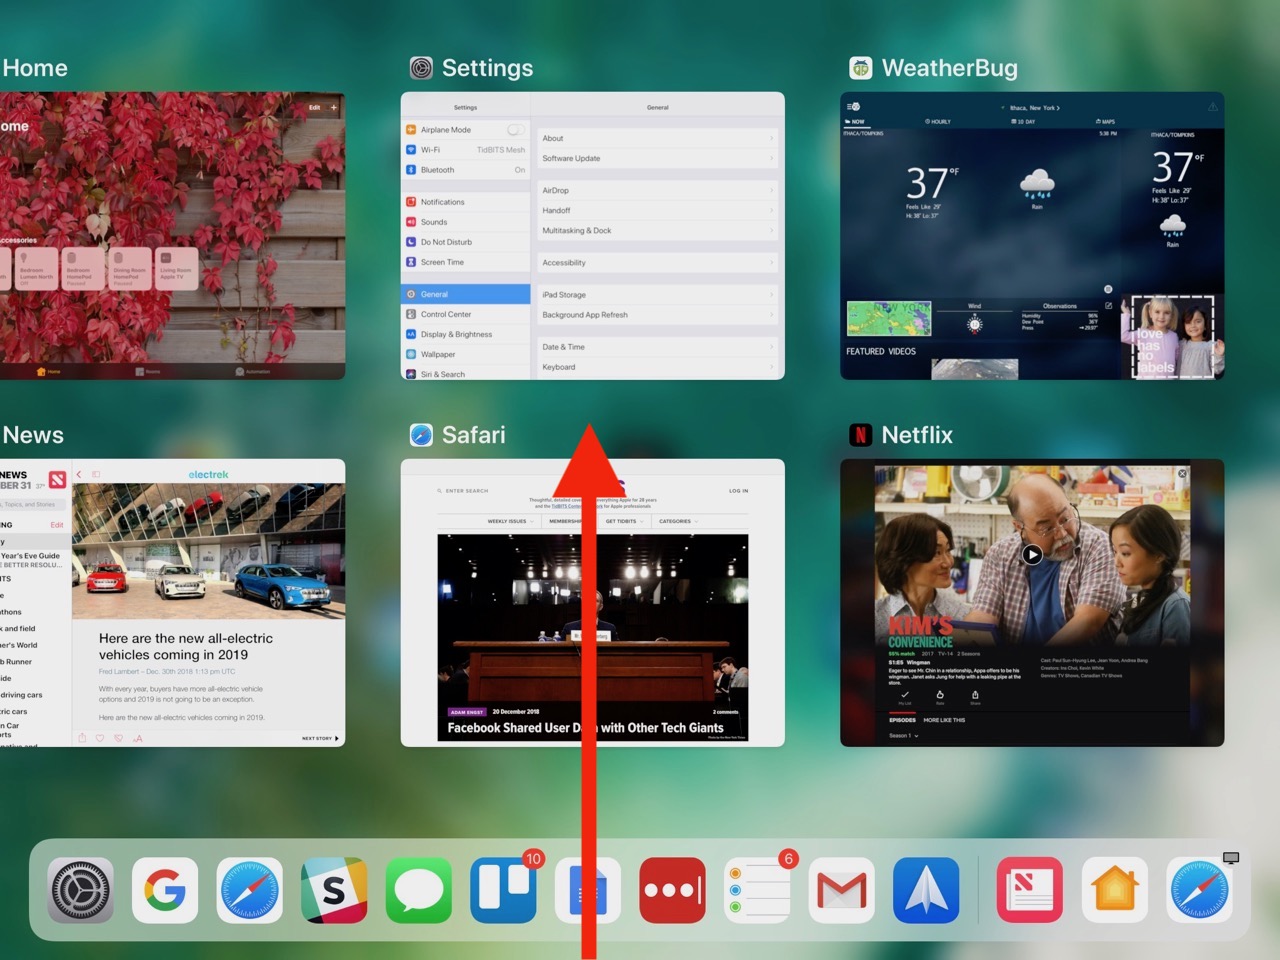1280x960 pixels.
Task: Tap the Rate thumb icon in Netflix
Action: click(940, 696)
